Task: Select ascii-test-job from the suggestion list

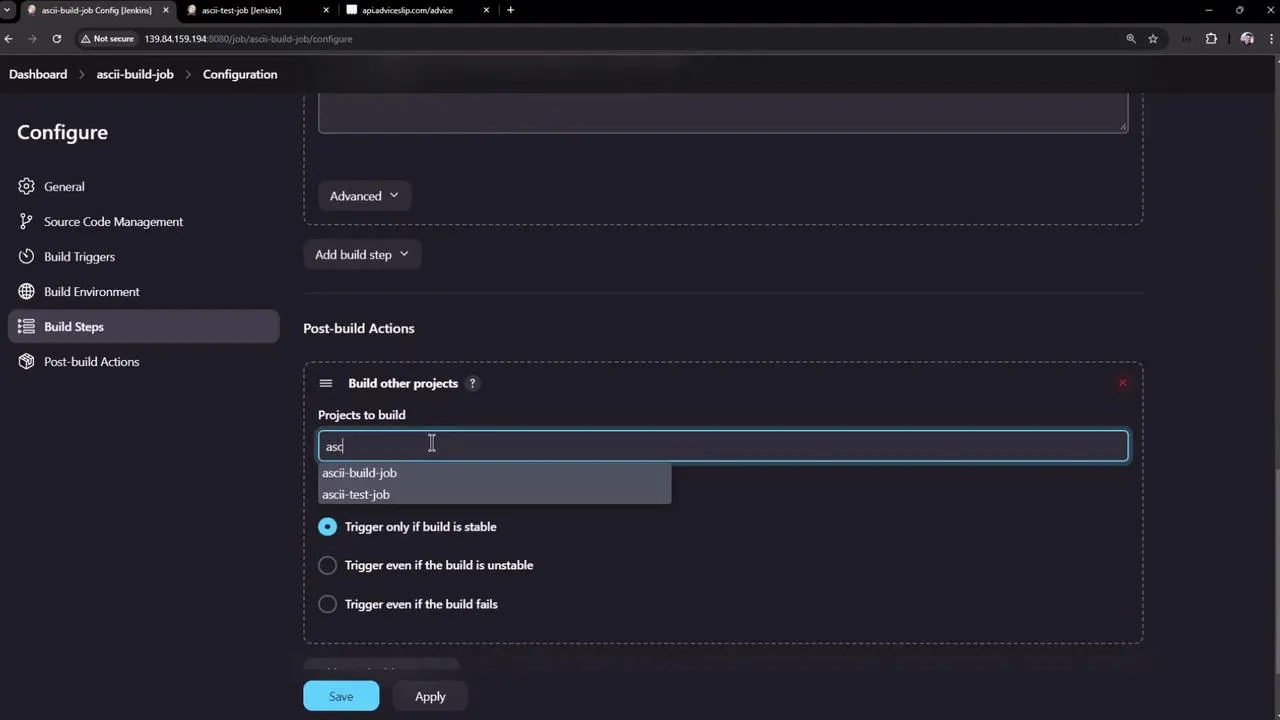Action: [x=355, y=494]
